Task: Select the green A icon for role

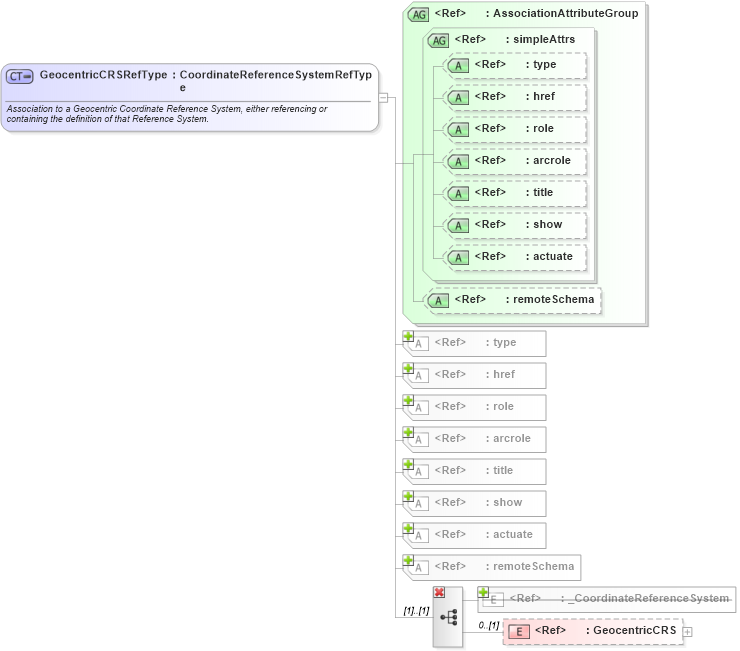Action: [x=458, y=130]
